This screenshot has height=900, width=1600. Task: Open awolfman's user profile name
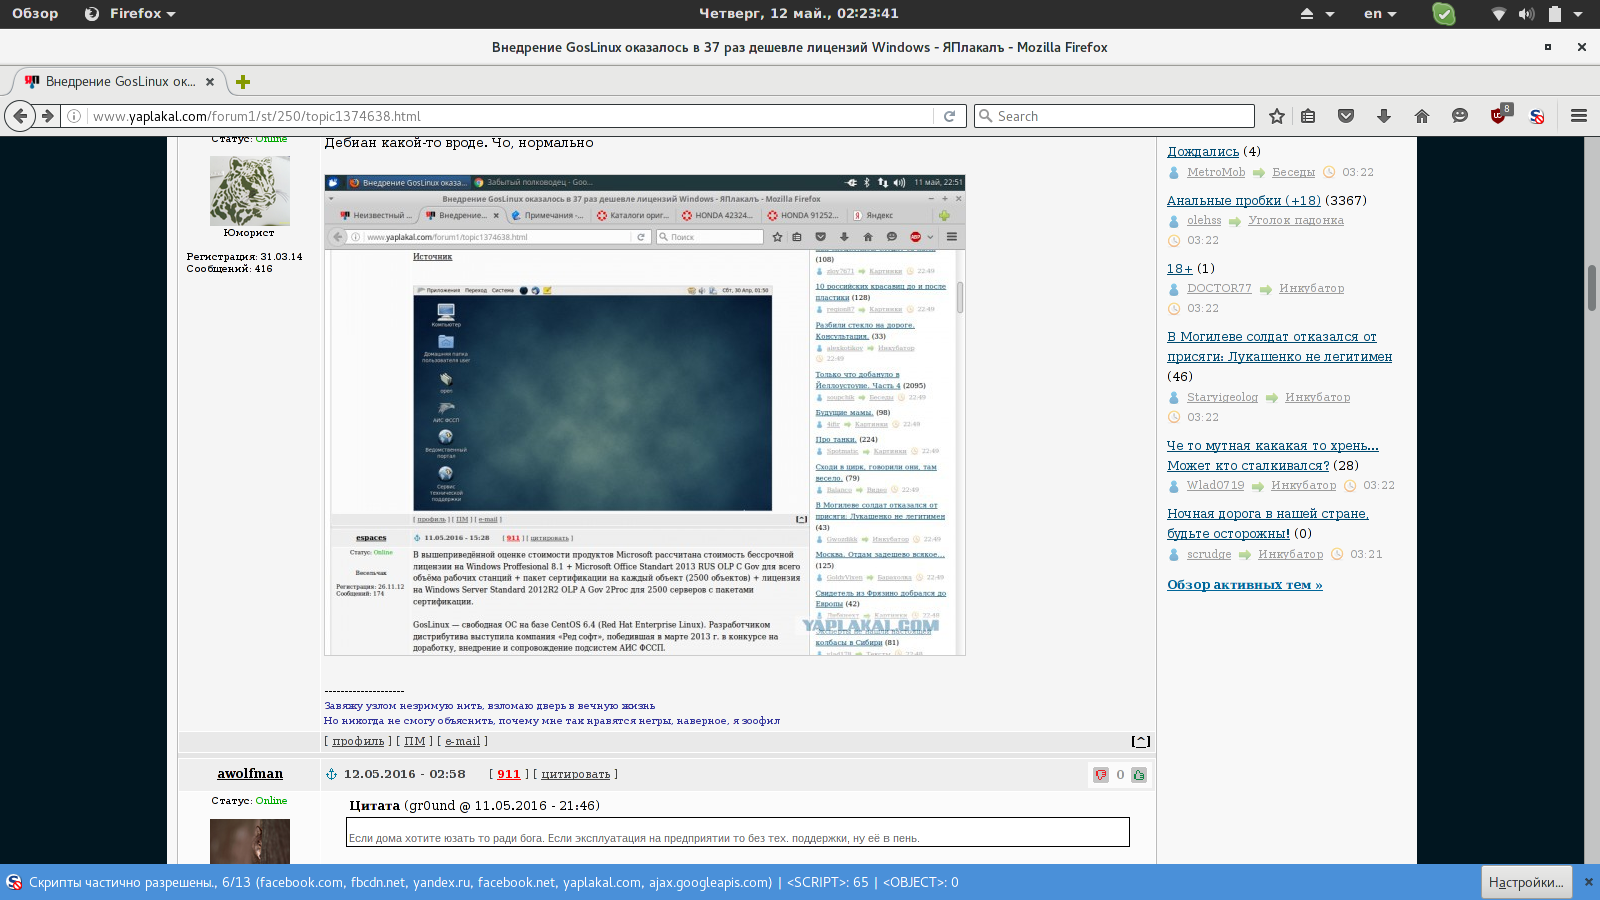(250, 773)
